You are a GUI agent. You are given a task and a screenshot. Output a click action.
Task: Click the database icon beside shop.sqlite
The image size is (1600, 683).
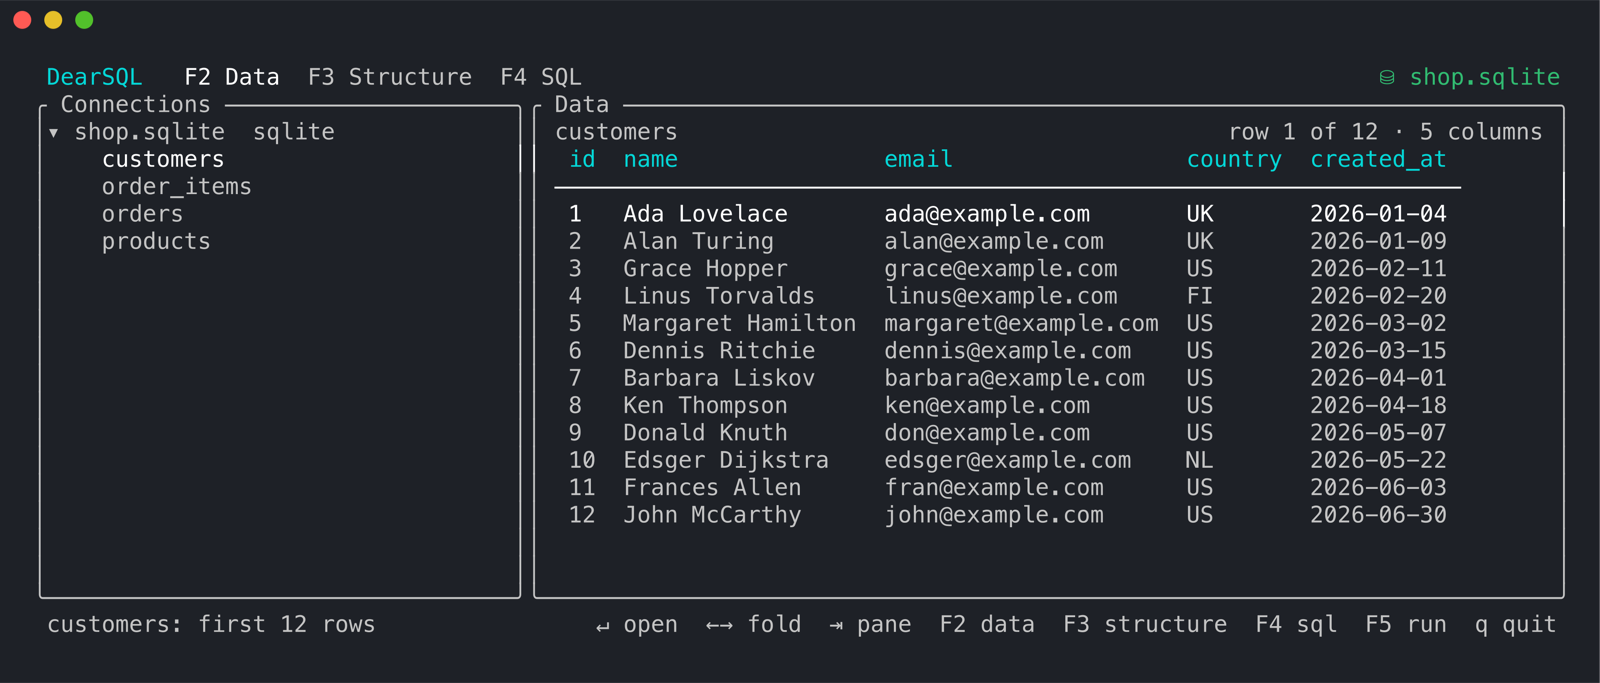tap(1387, 77)
